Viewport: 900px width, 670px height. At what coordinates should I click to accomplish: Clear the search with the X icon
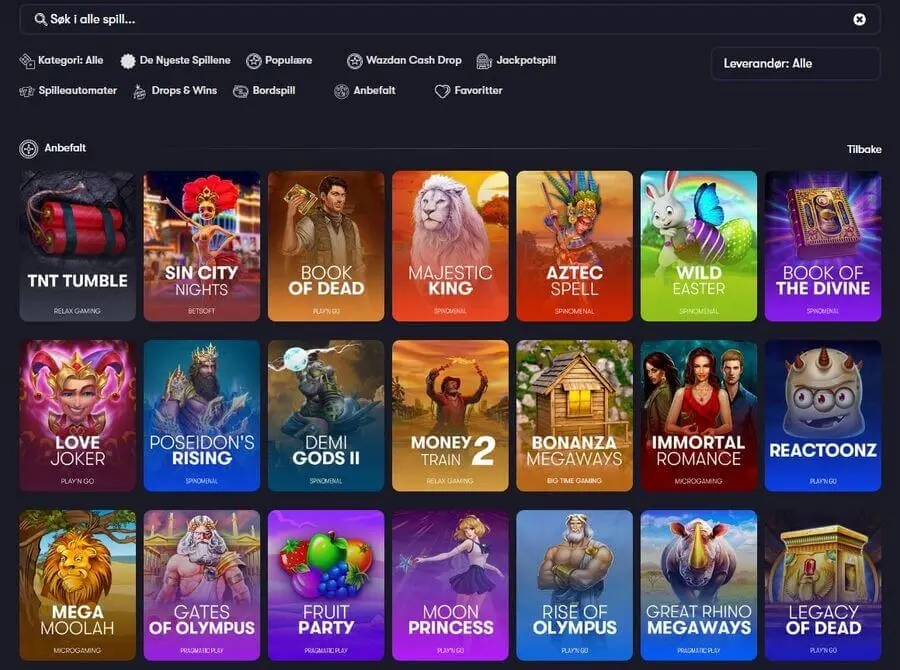(859, 20)
